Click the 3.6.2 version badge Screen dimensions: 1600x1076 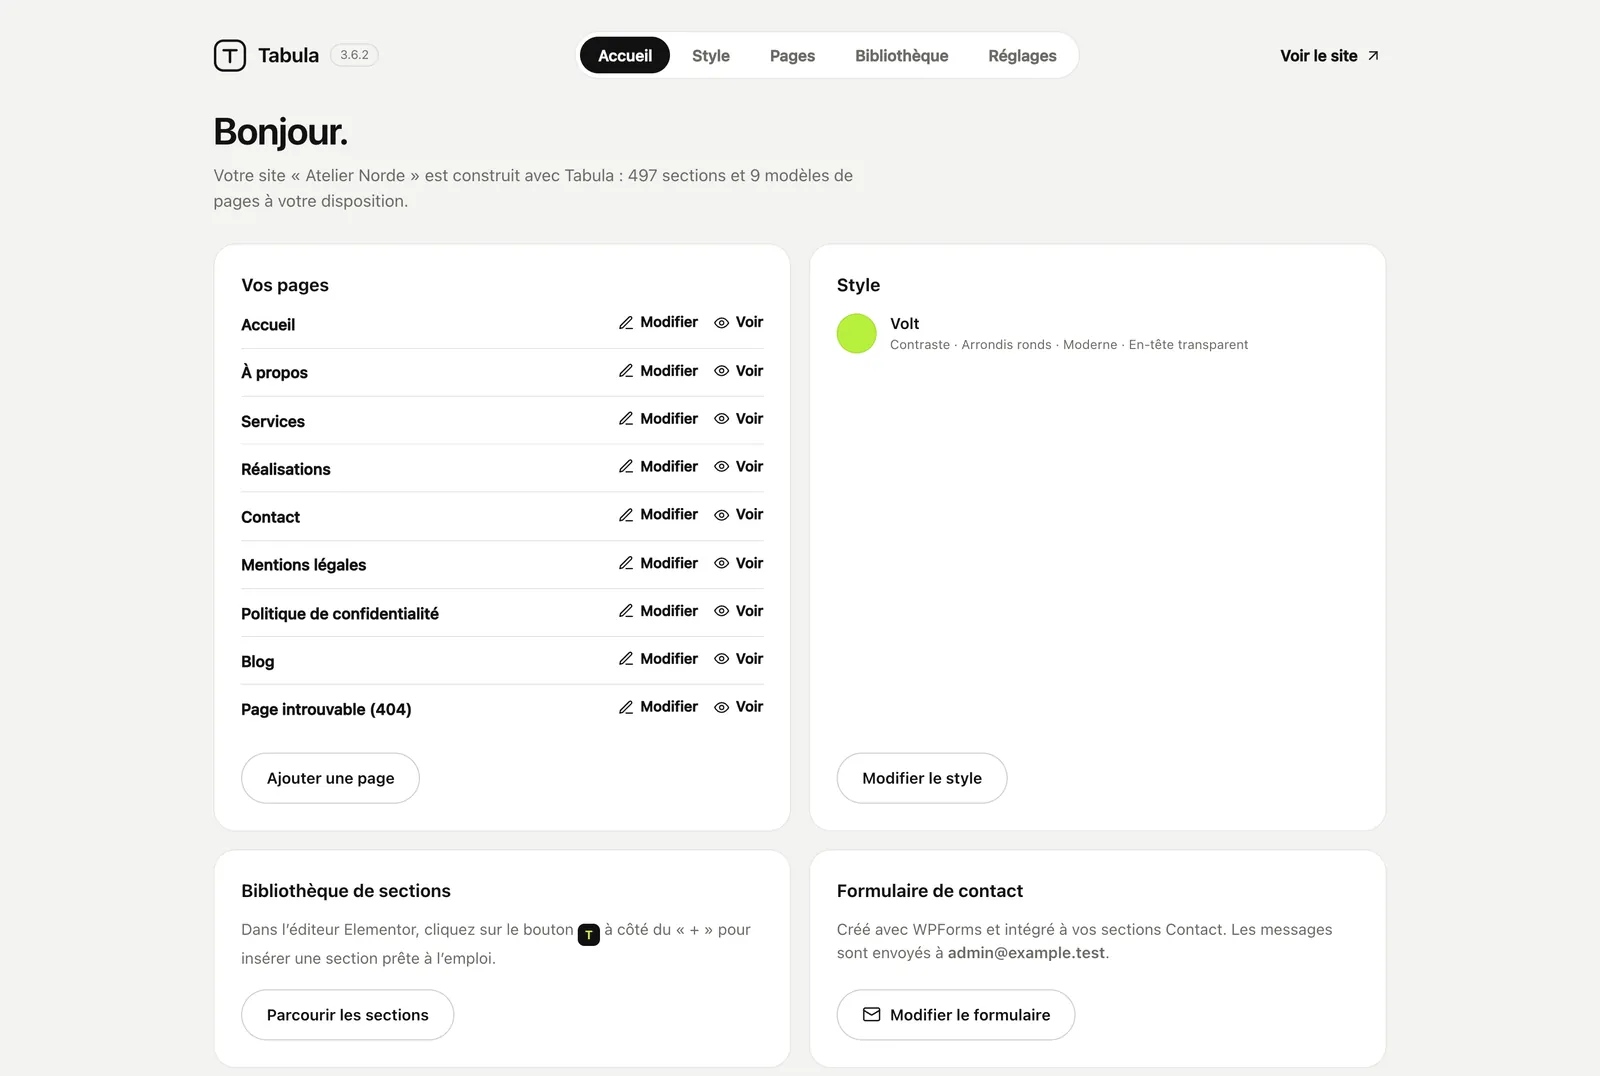coord(354,55)
